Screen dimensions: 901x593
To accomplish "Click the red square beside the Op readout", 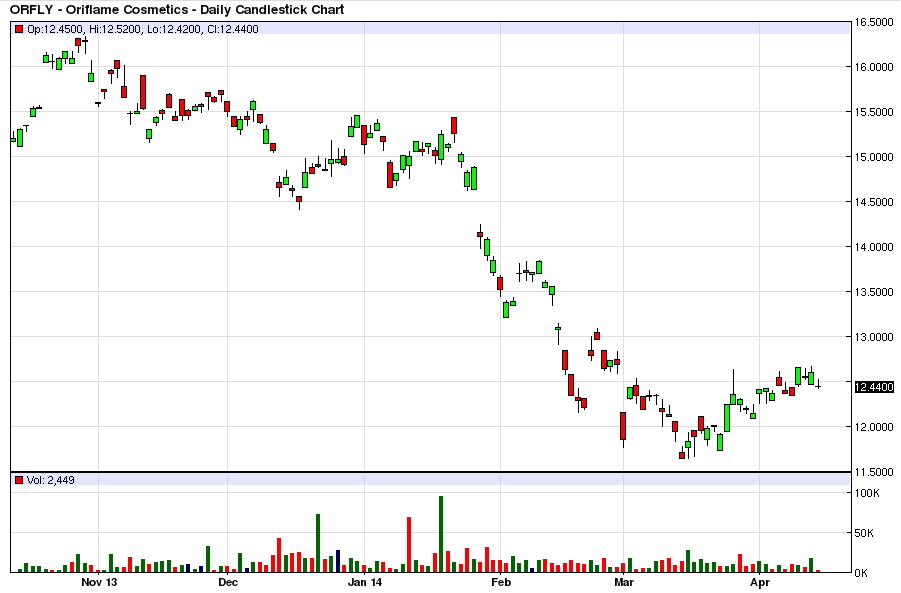I will click(x=19, y=29).
